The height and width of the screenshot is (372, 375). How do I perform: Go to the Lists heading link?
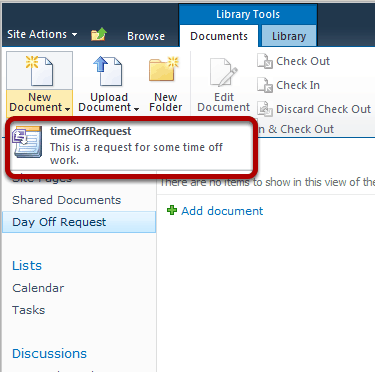[x=27, y=266]
